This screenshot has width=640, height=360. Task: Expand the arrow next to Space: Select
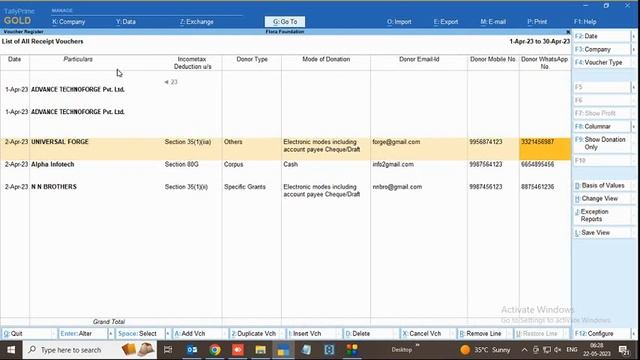[x=168, y=333]
